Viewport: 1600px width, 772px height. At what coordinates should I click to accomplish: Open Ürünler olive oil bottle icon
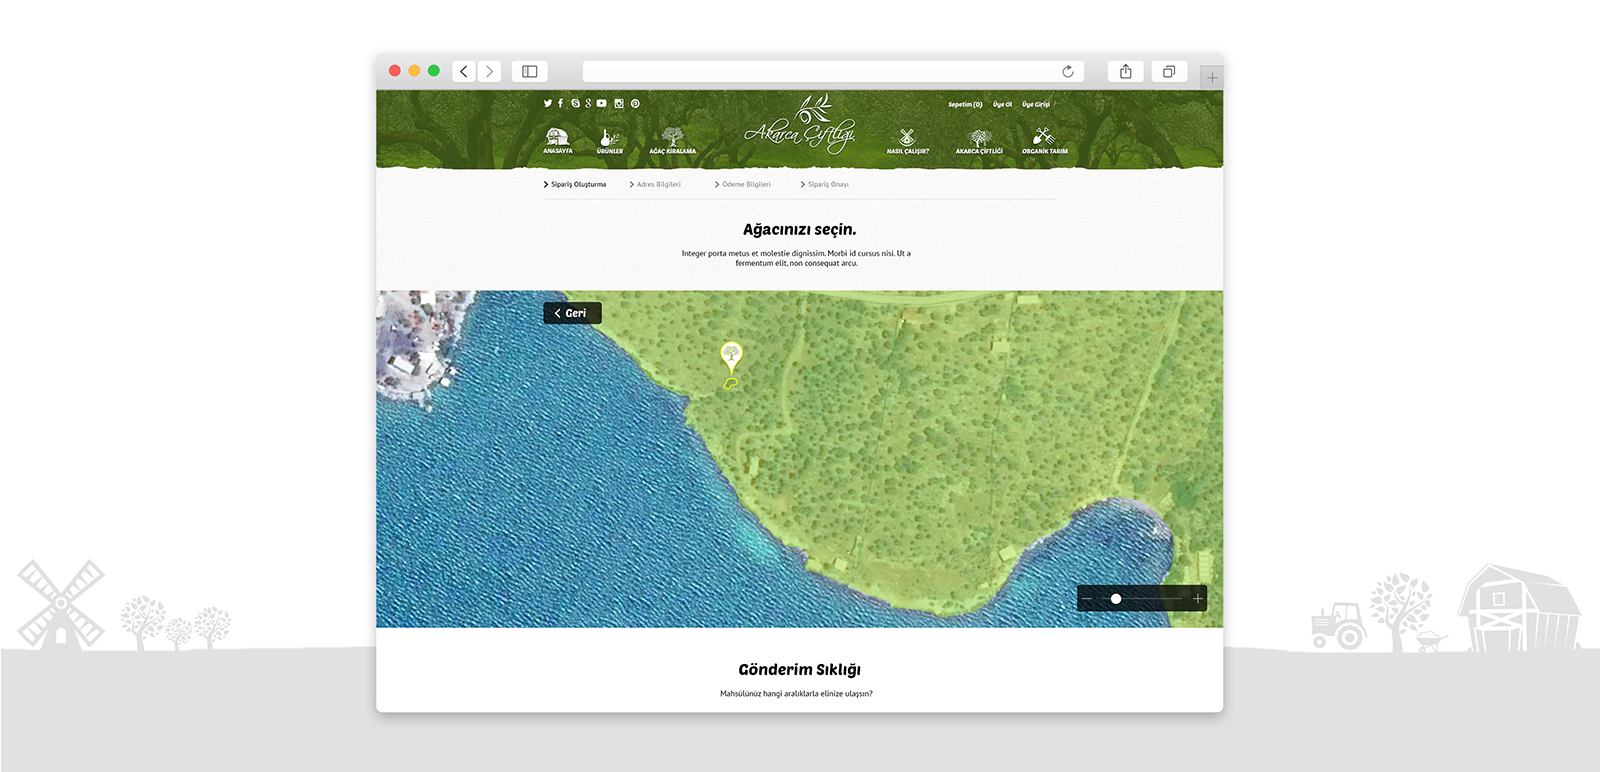click(x=609, y=140)
